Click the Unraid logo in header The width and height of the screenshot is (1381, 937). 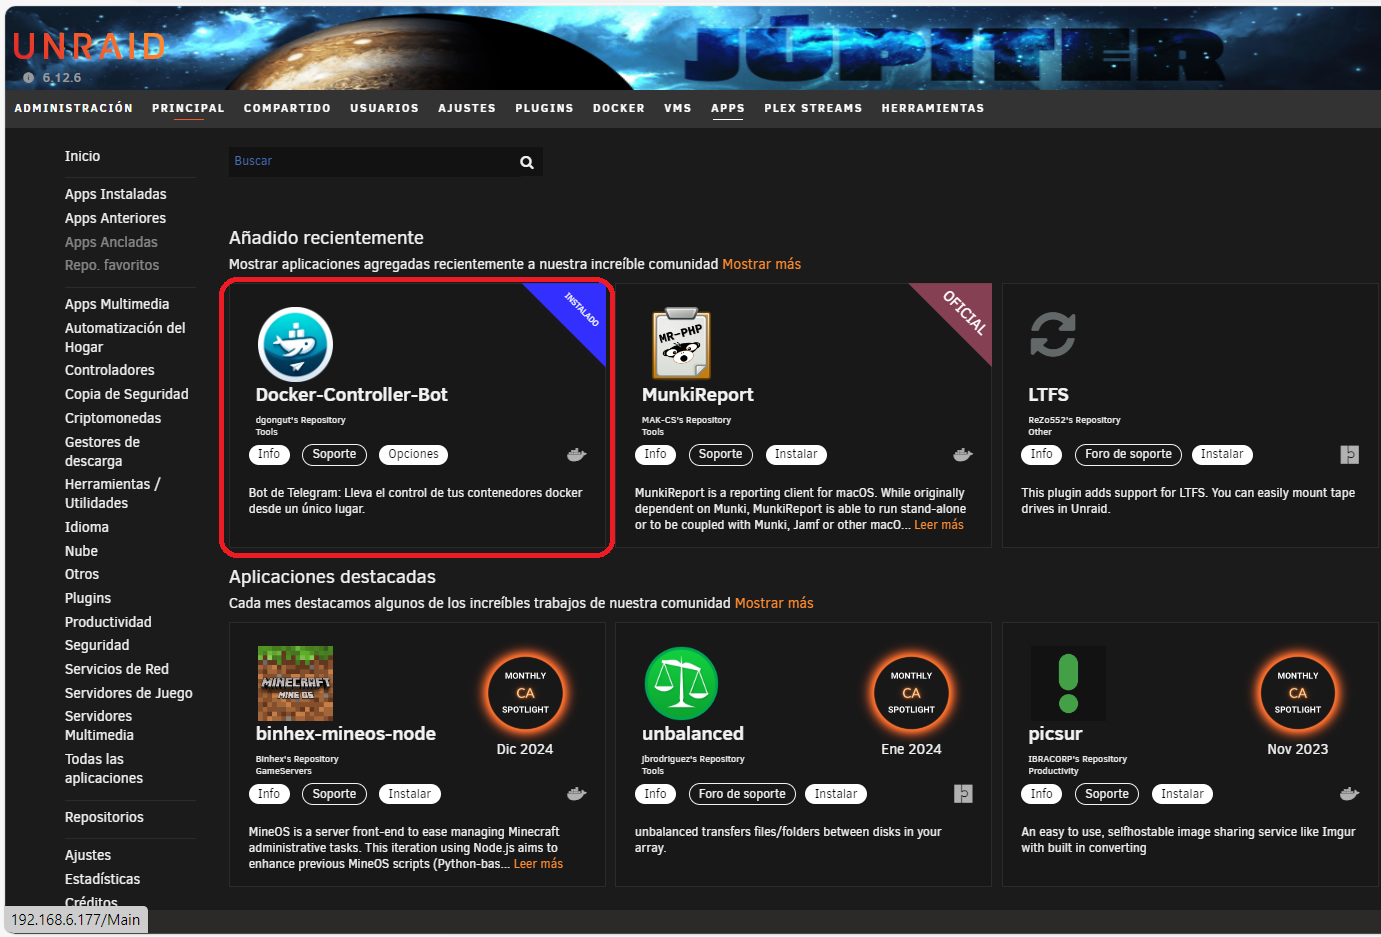click(89, 46)
